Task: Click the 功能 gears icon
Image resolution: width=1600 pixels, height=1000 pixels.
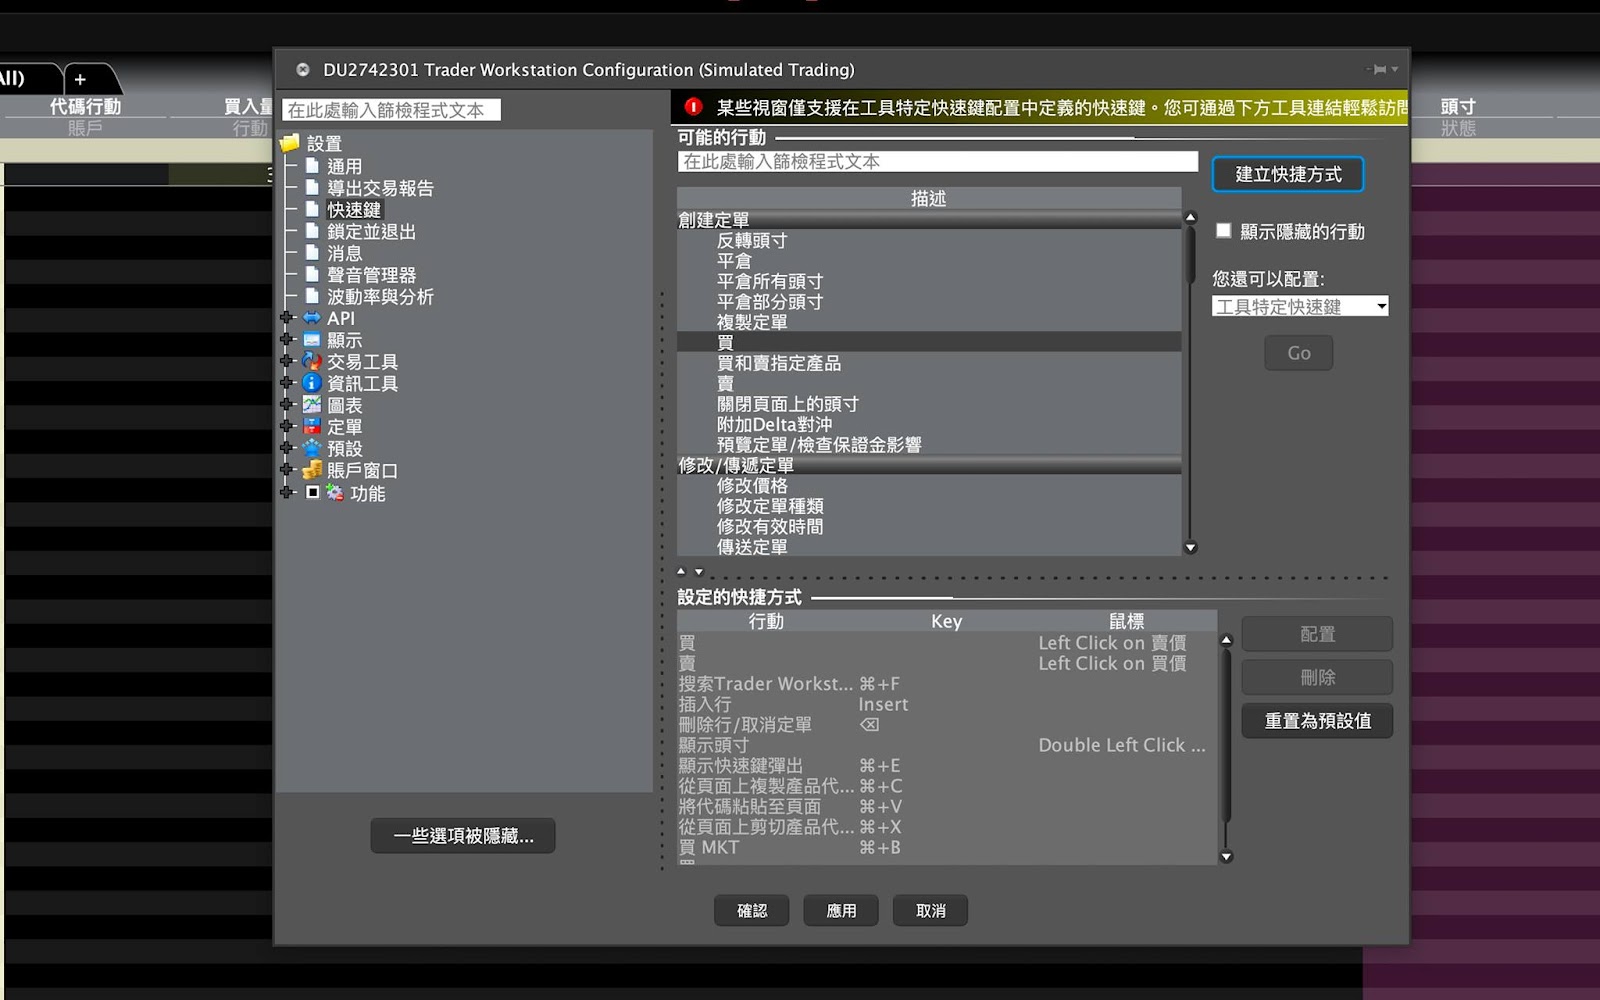Action: coord(335,492)
